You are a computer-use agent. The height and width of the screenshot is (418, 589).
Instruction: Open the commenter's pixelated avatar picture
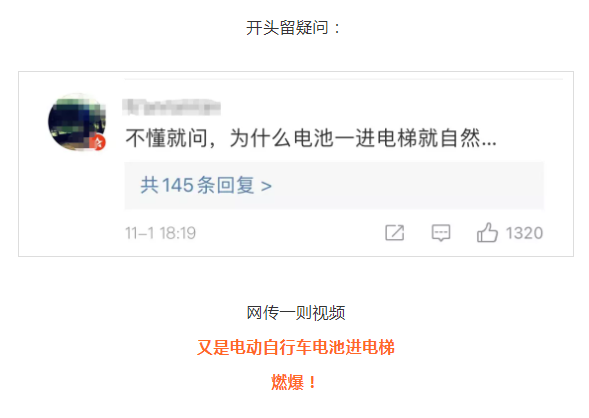[77, 122]
